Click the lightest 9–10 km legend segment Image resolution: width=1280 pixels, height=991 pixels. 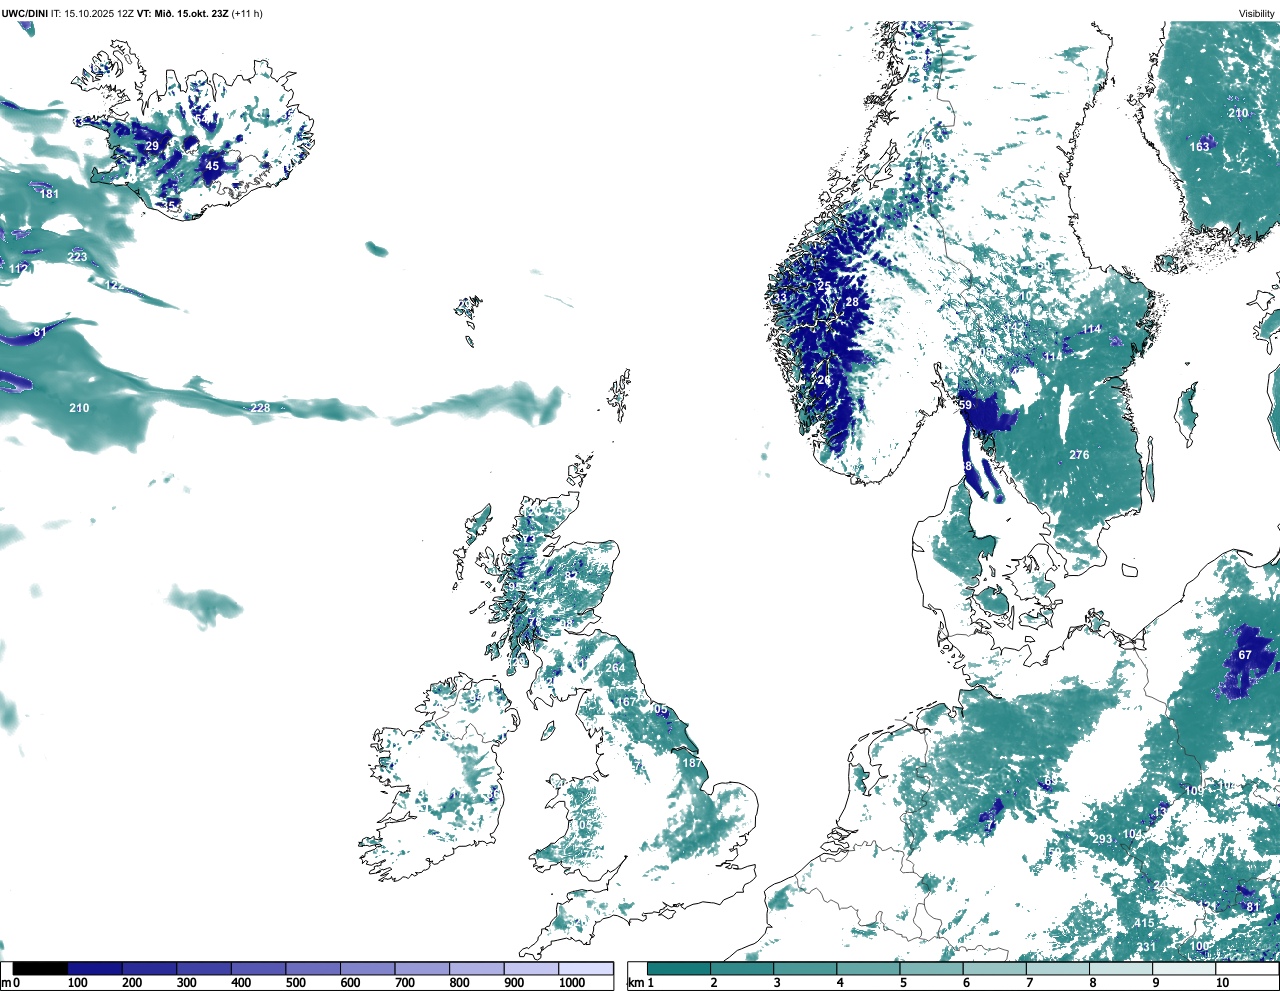(x=1186, y=969)
